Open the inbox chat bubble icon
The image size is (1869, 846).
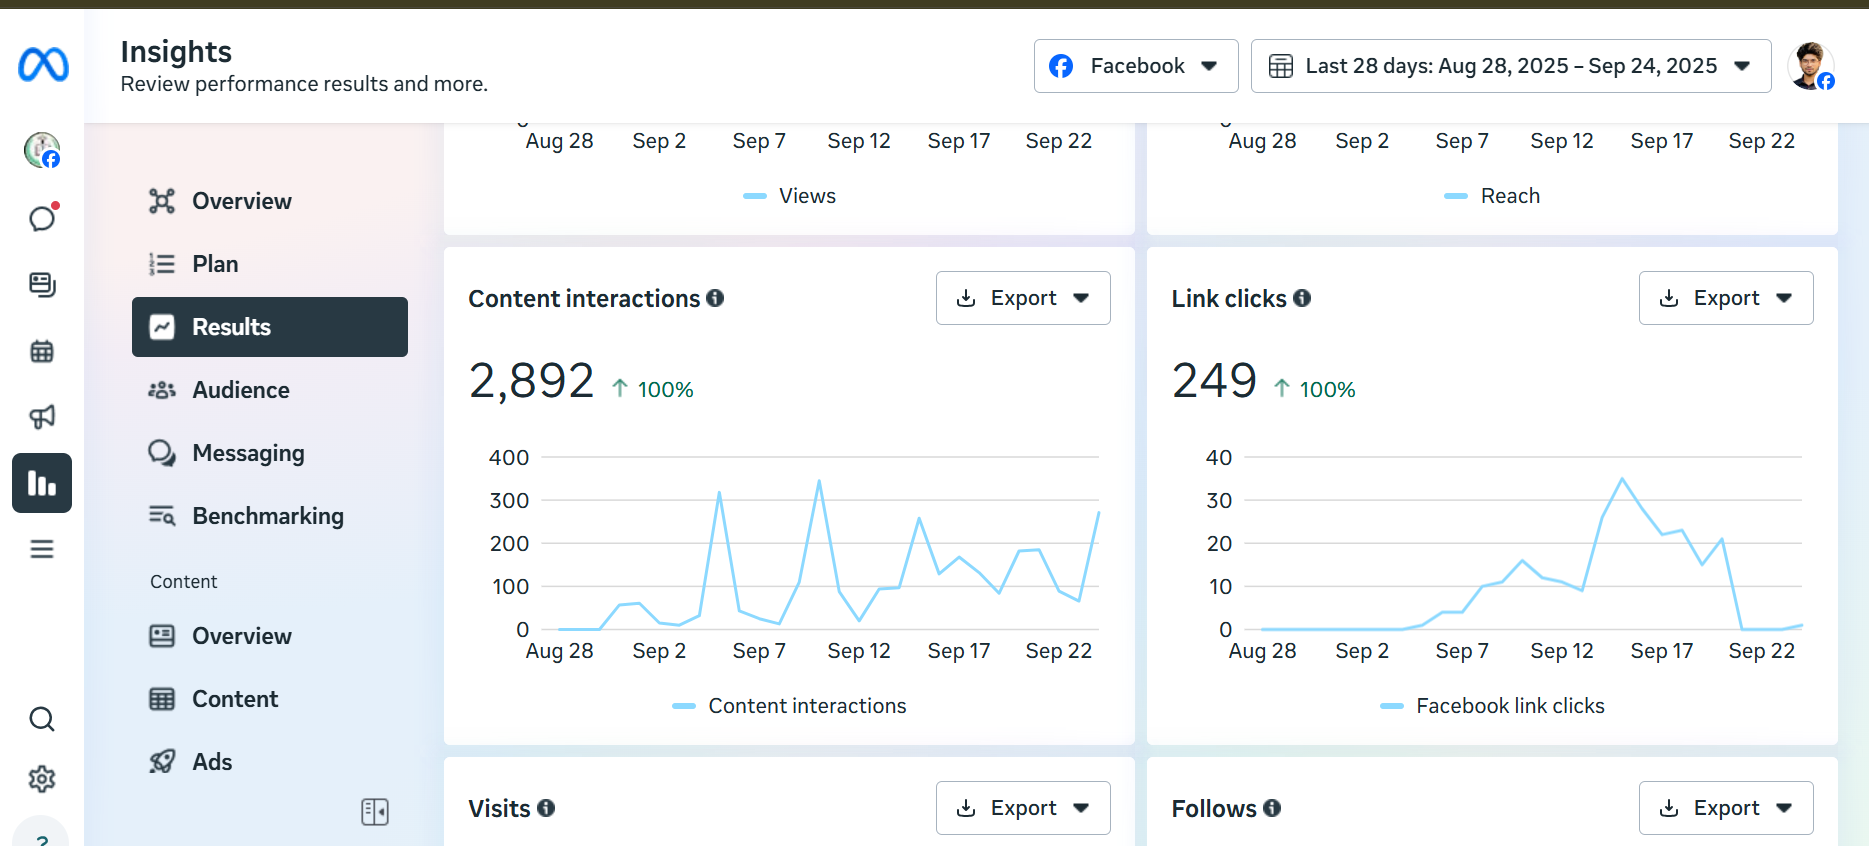42,218
